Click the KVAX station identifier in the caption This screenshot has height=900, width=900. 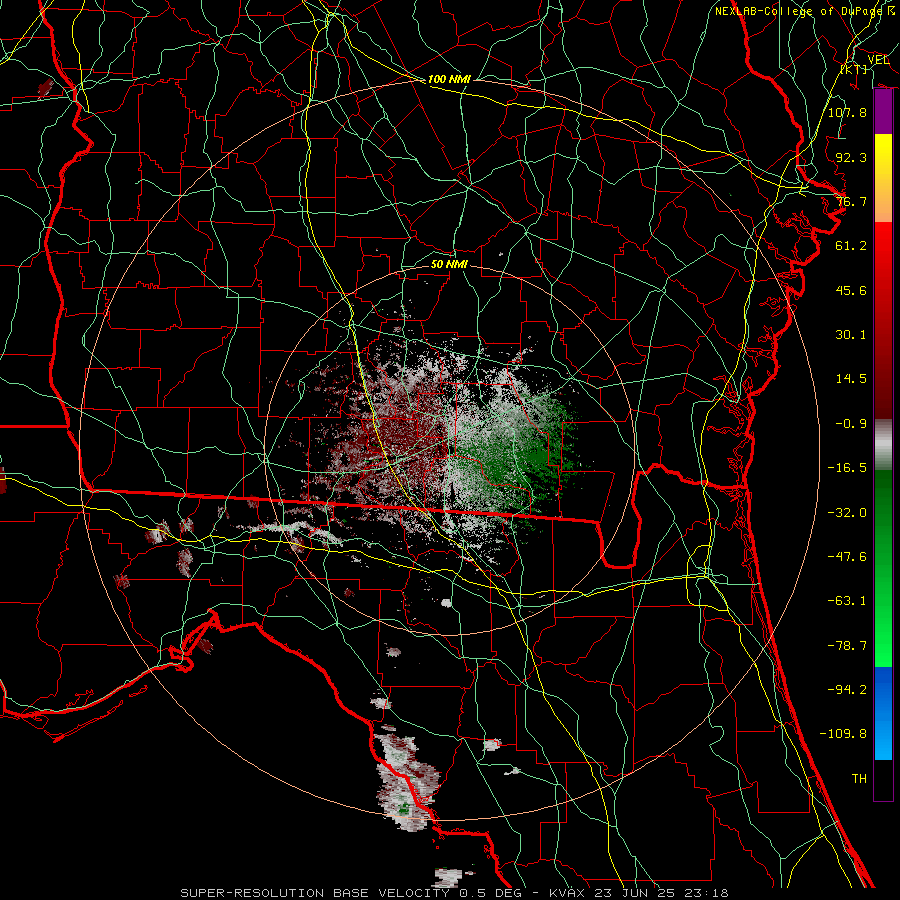pyautogui.click(x=567, y=893)
